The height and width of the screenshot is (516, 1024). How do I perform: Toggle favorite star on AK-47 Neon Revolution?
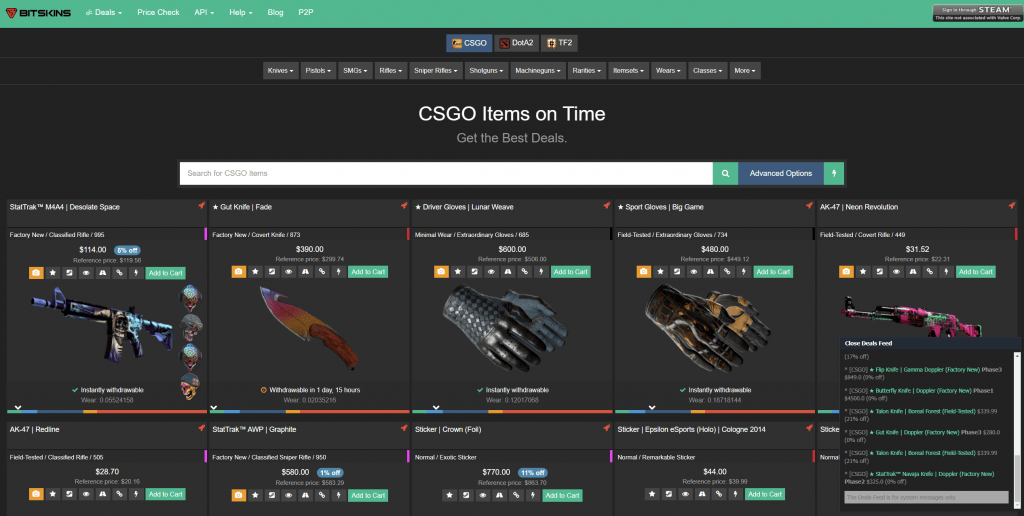[863, 272]
